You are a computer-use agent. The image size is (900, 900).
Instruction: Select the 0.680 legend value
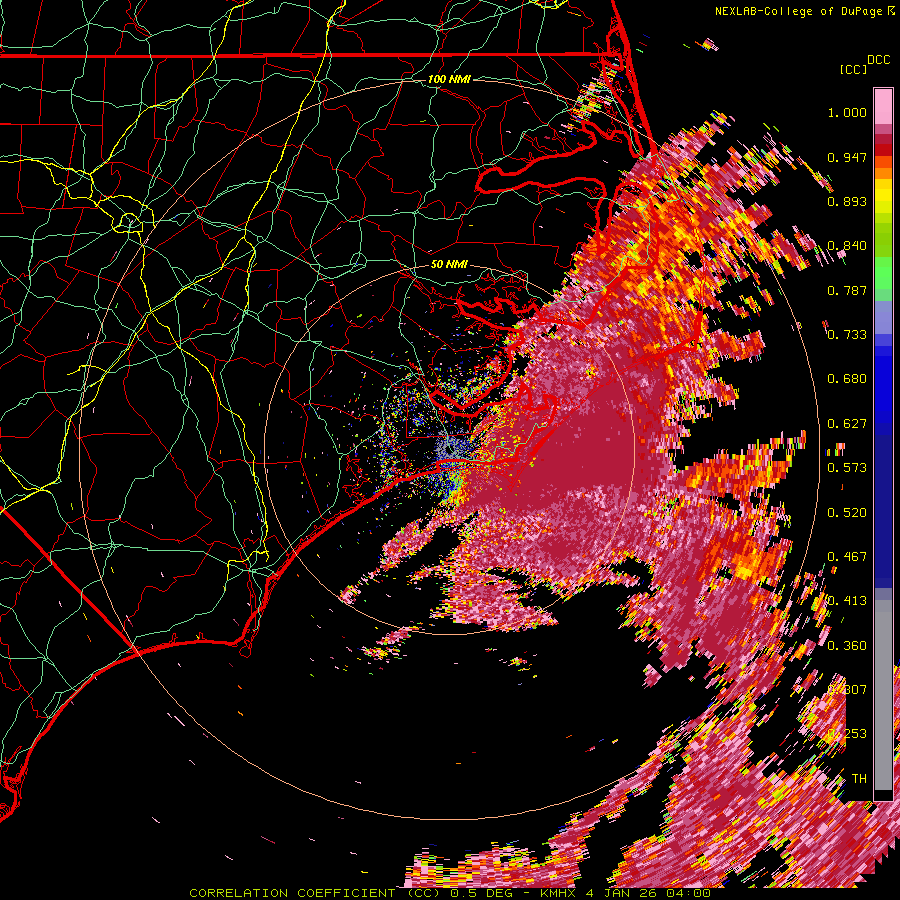[847, 379]
